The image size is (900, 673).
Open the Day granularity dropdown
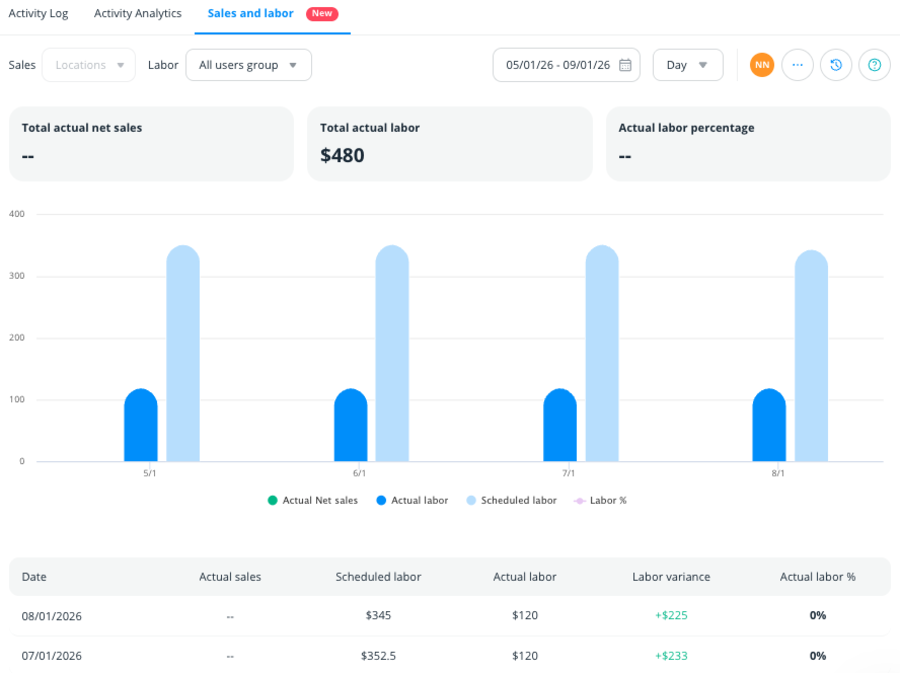point(688,65)
